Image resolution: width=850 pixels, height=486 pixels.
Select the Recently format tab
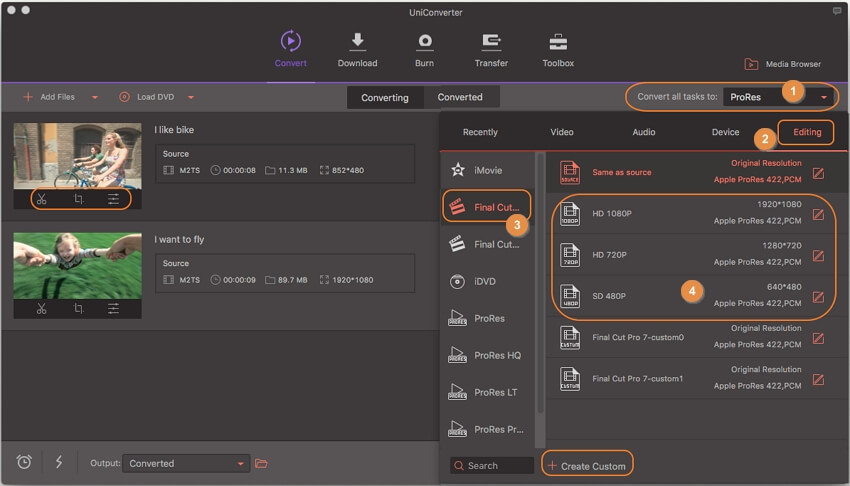[x=480, y=132]
